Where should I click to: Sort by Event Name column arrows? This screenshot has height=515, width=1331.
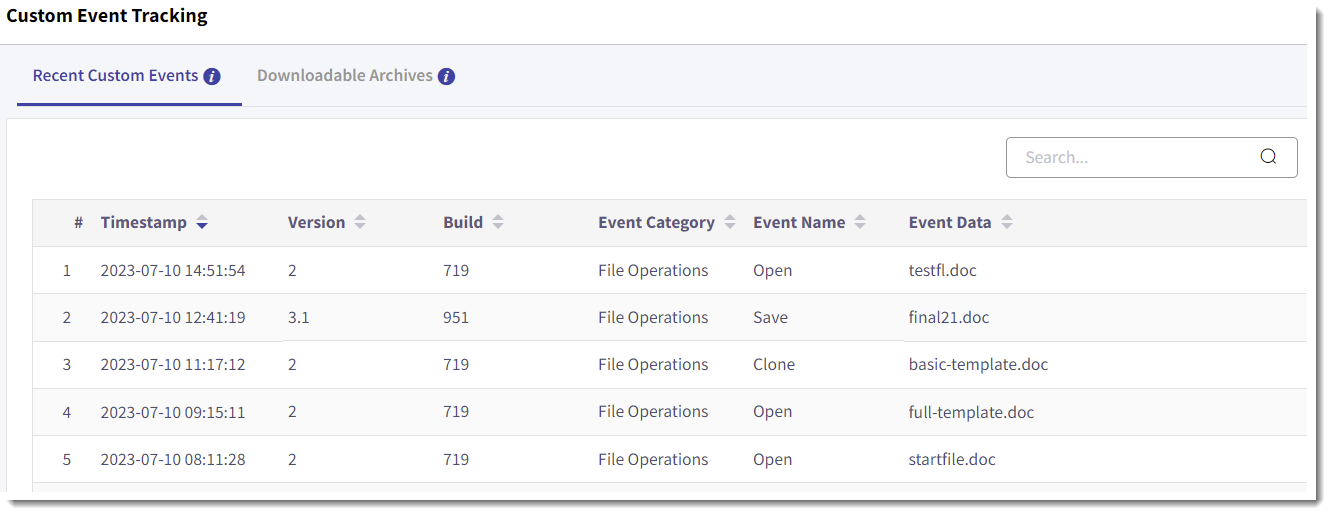[860, 223]
